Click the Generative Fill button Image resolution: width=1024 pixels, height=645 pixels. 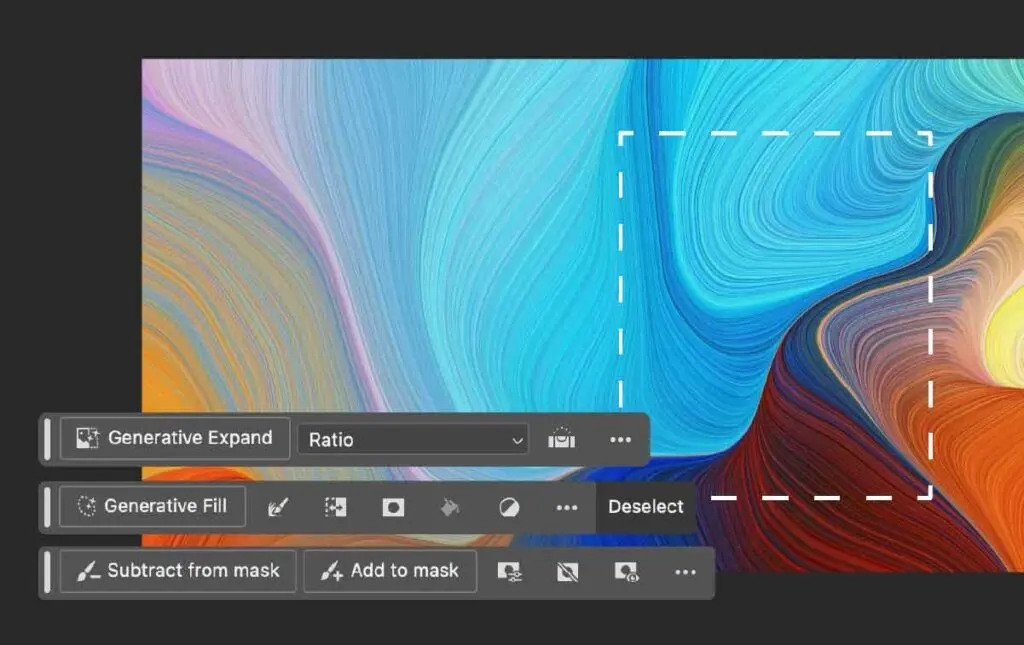tap(152, 506)
